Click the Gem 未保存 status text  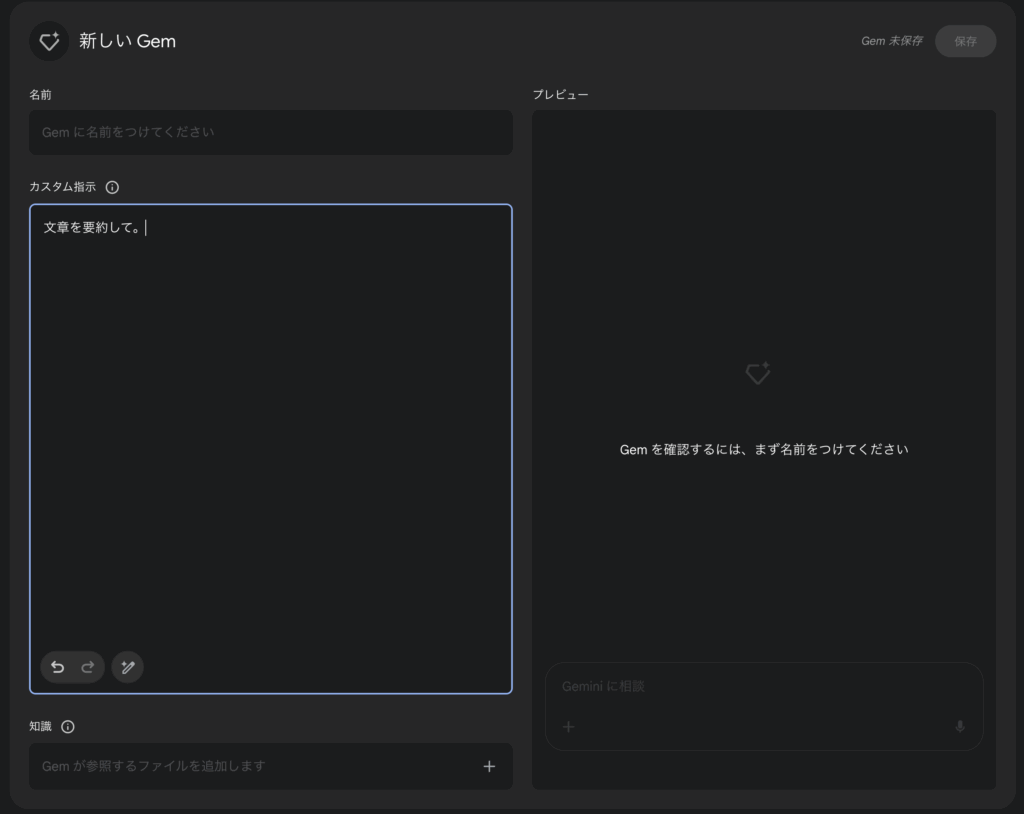pyautogui.click(x=892, y=41)
